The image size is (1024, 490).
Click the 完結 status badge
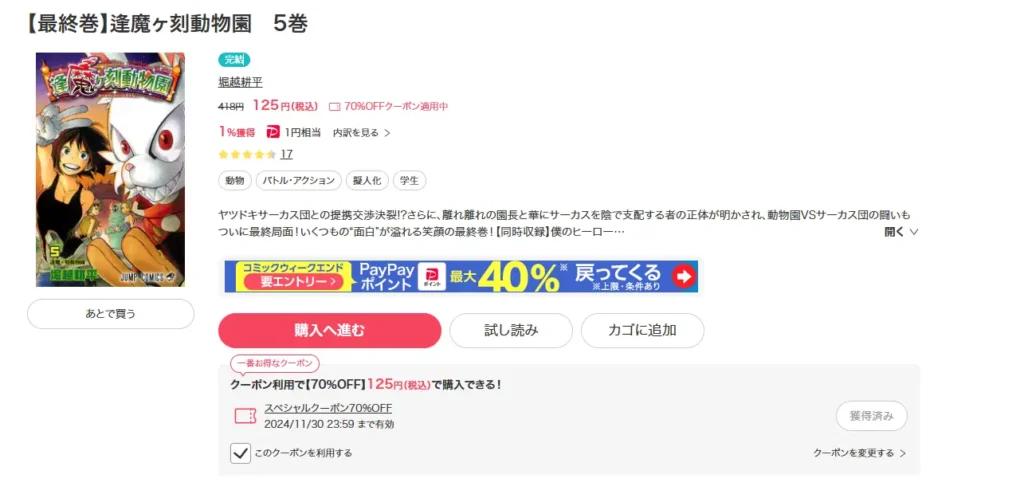(x=234, y=60)
